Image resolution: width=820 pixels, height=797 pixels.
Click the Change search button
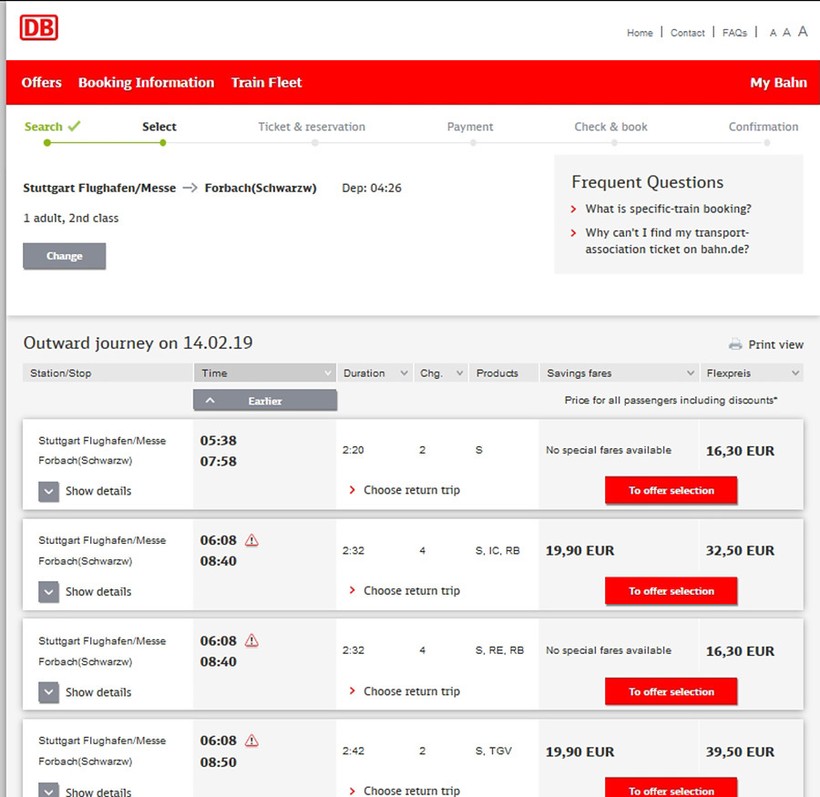pos(64,256)
